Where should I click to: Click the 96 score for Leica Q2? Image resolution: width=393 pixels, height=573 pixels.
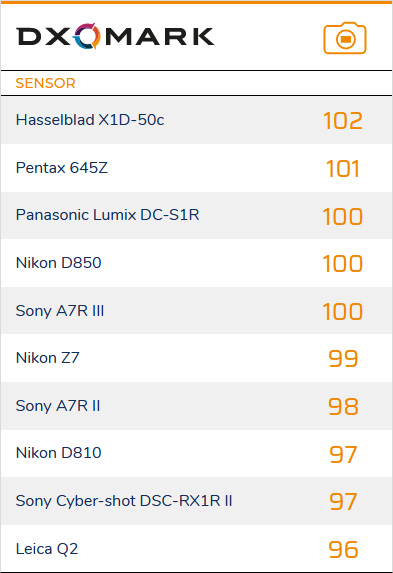343,550
